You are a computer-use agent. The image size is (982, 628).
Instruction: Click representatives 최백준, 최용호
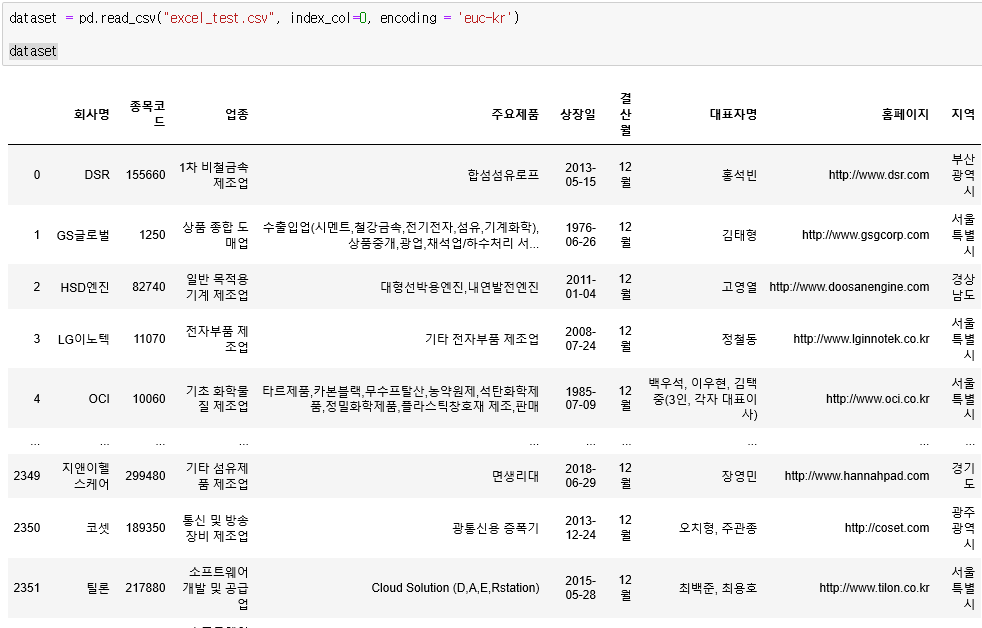(718, 588)
